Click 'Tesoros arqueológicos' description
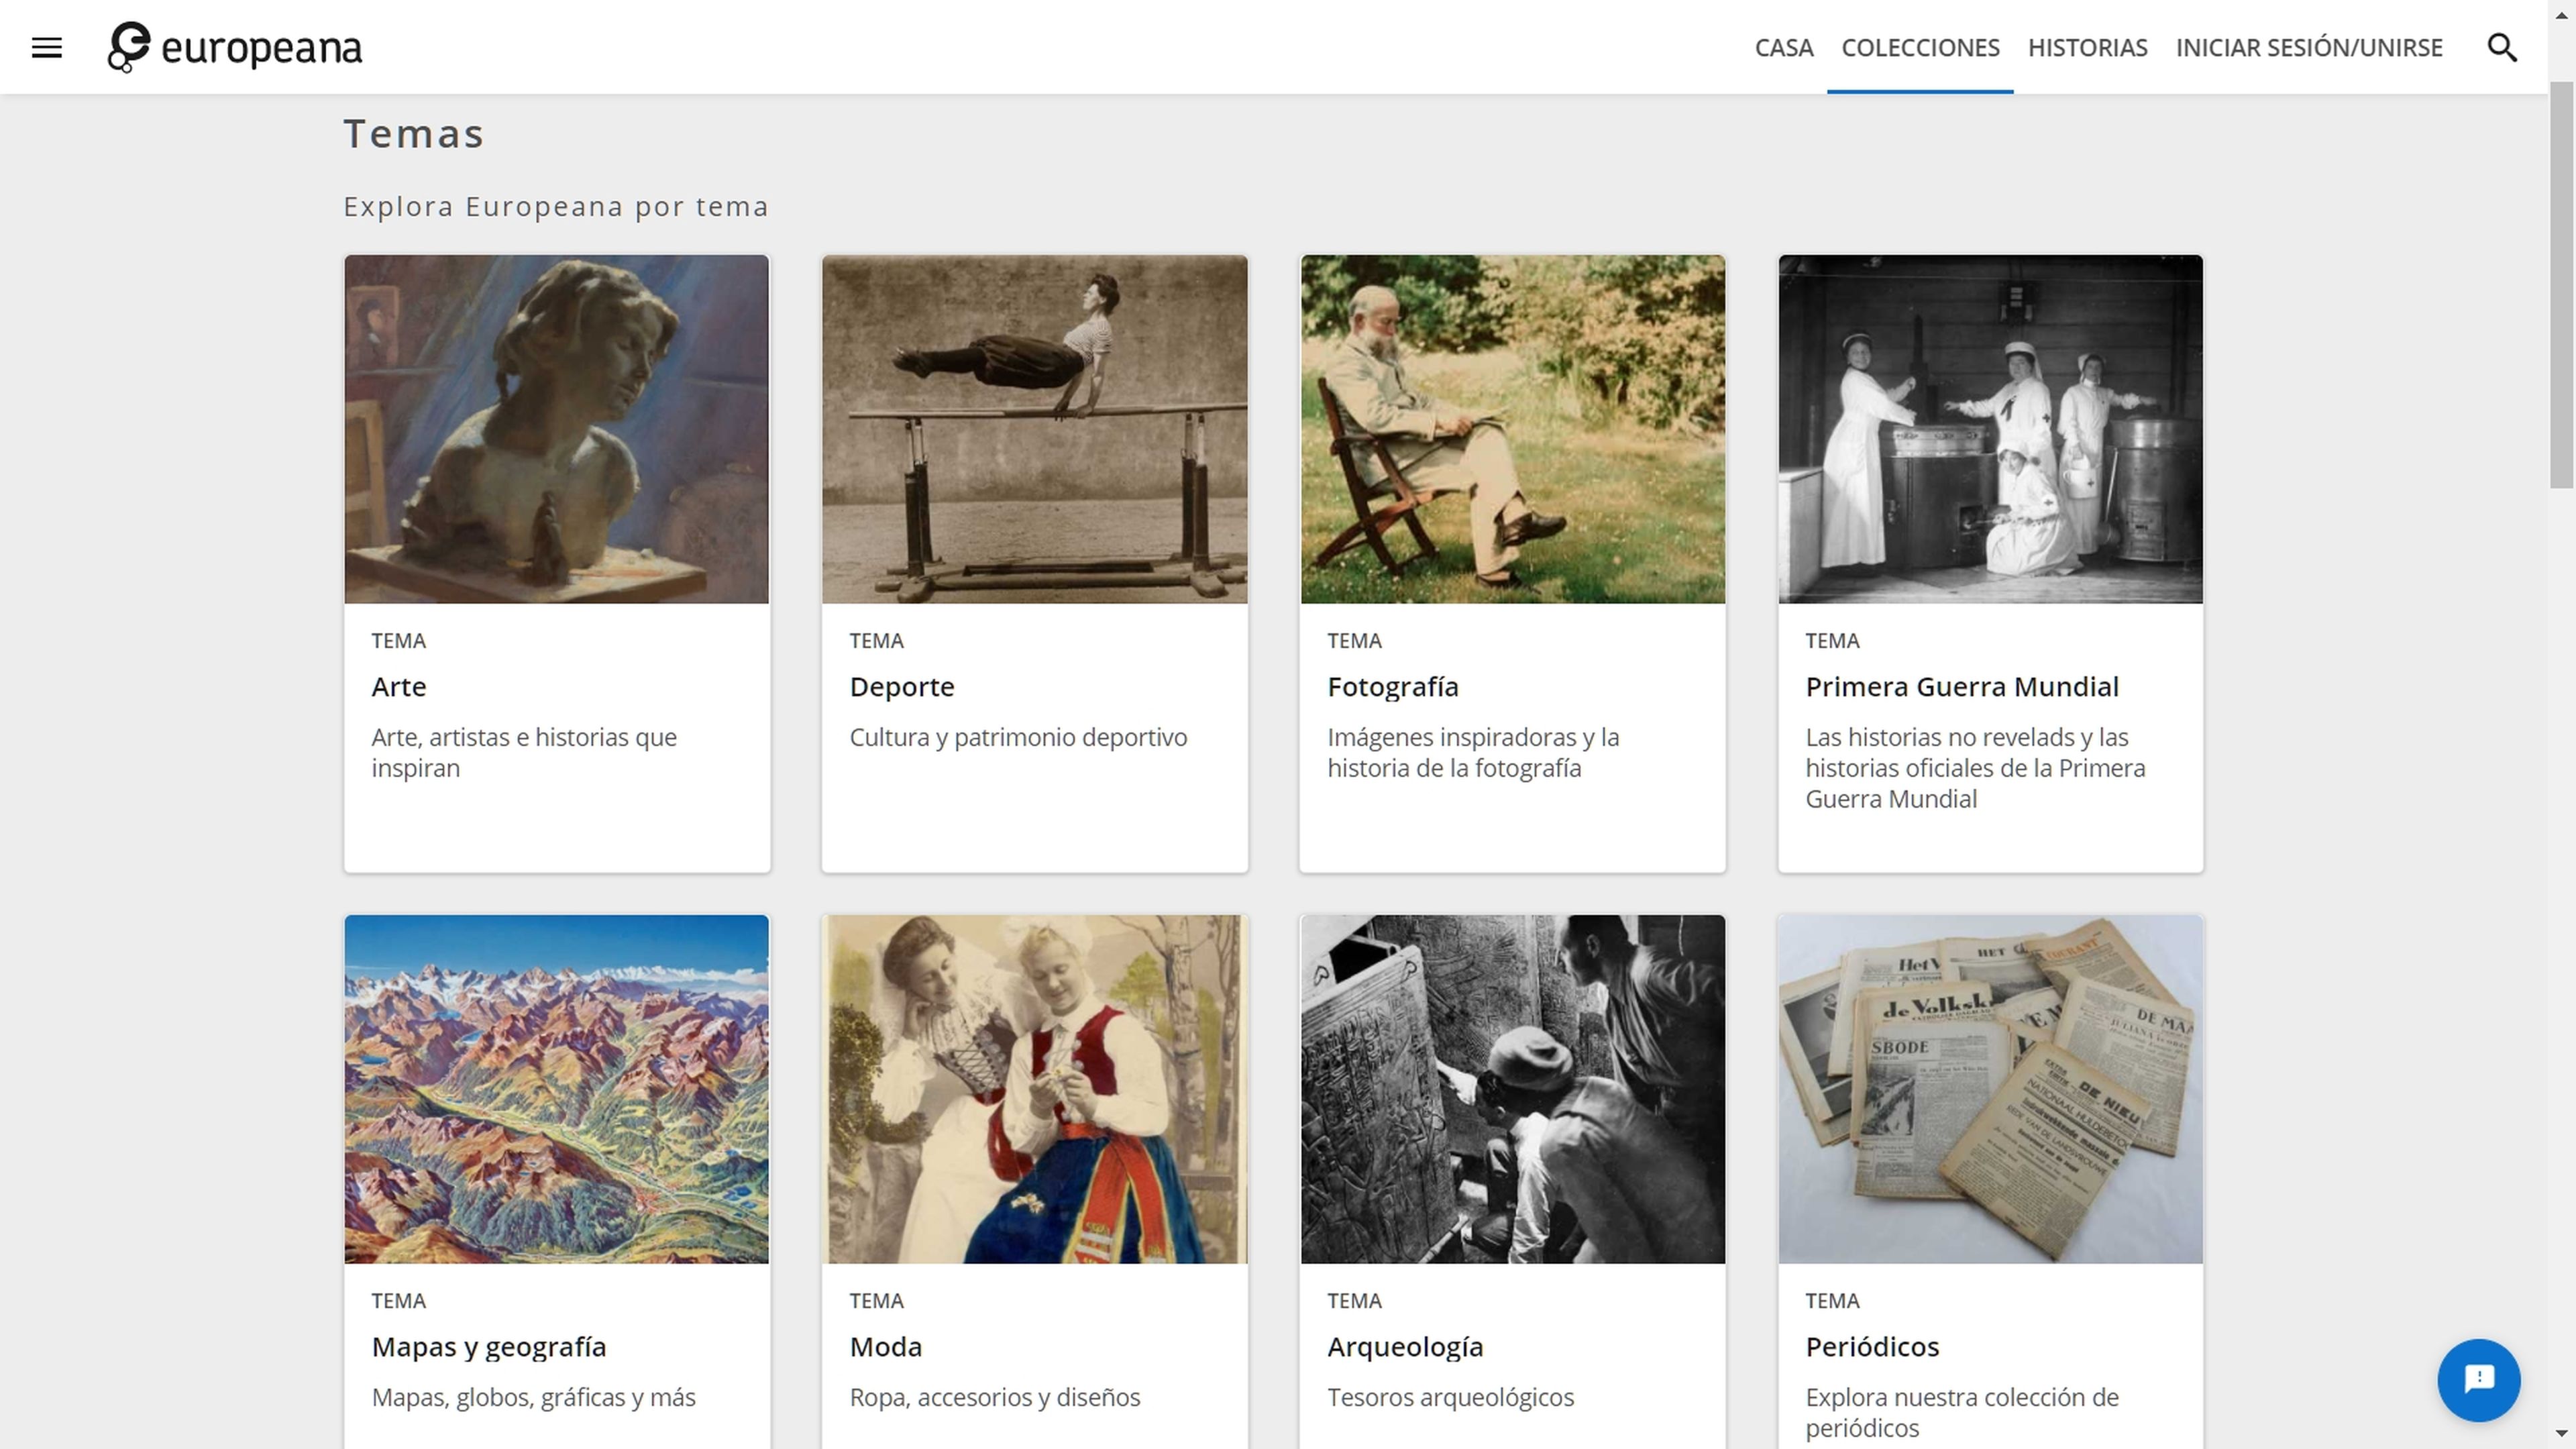The width and height of the screenshot is (2576, 1449). pos(1450,1397)
